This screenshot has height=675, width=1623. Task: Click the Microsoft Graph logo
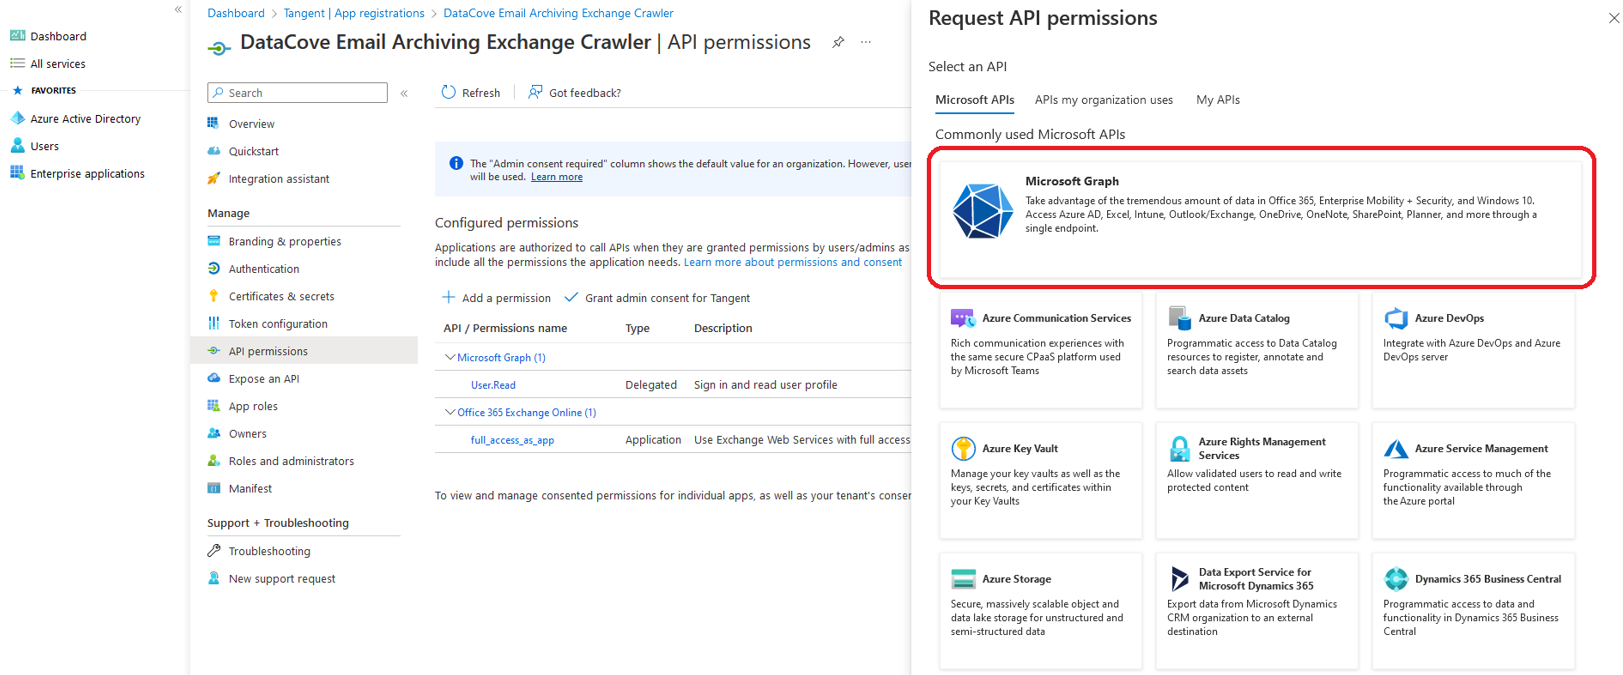[982, 211]
